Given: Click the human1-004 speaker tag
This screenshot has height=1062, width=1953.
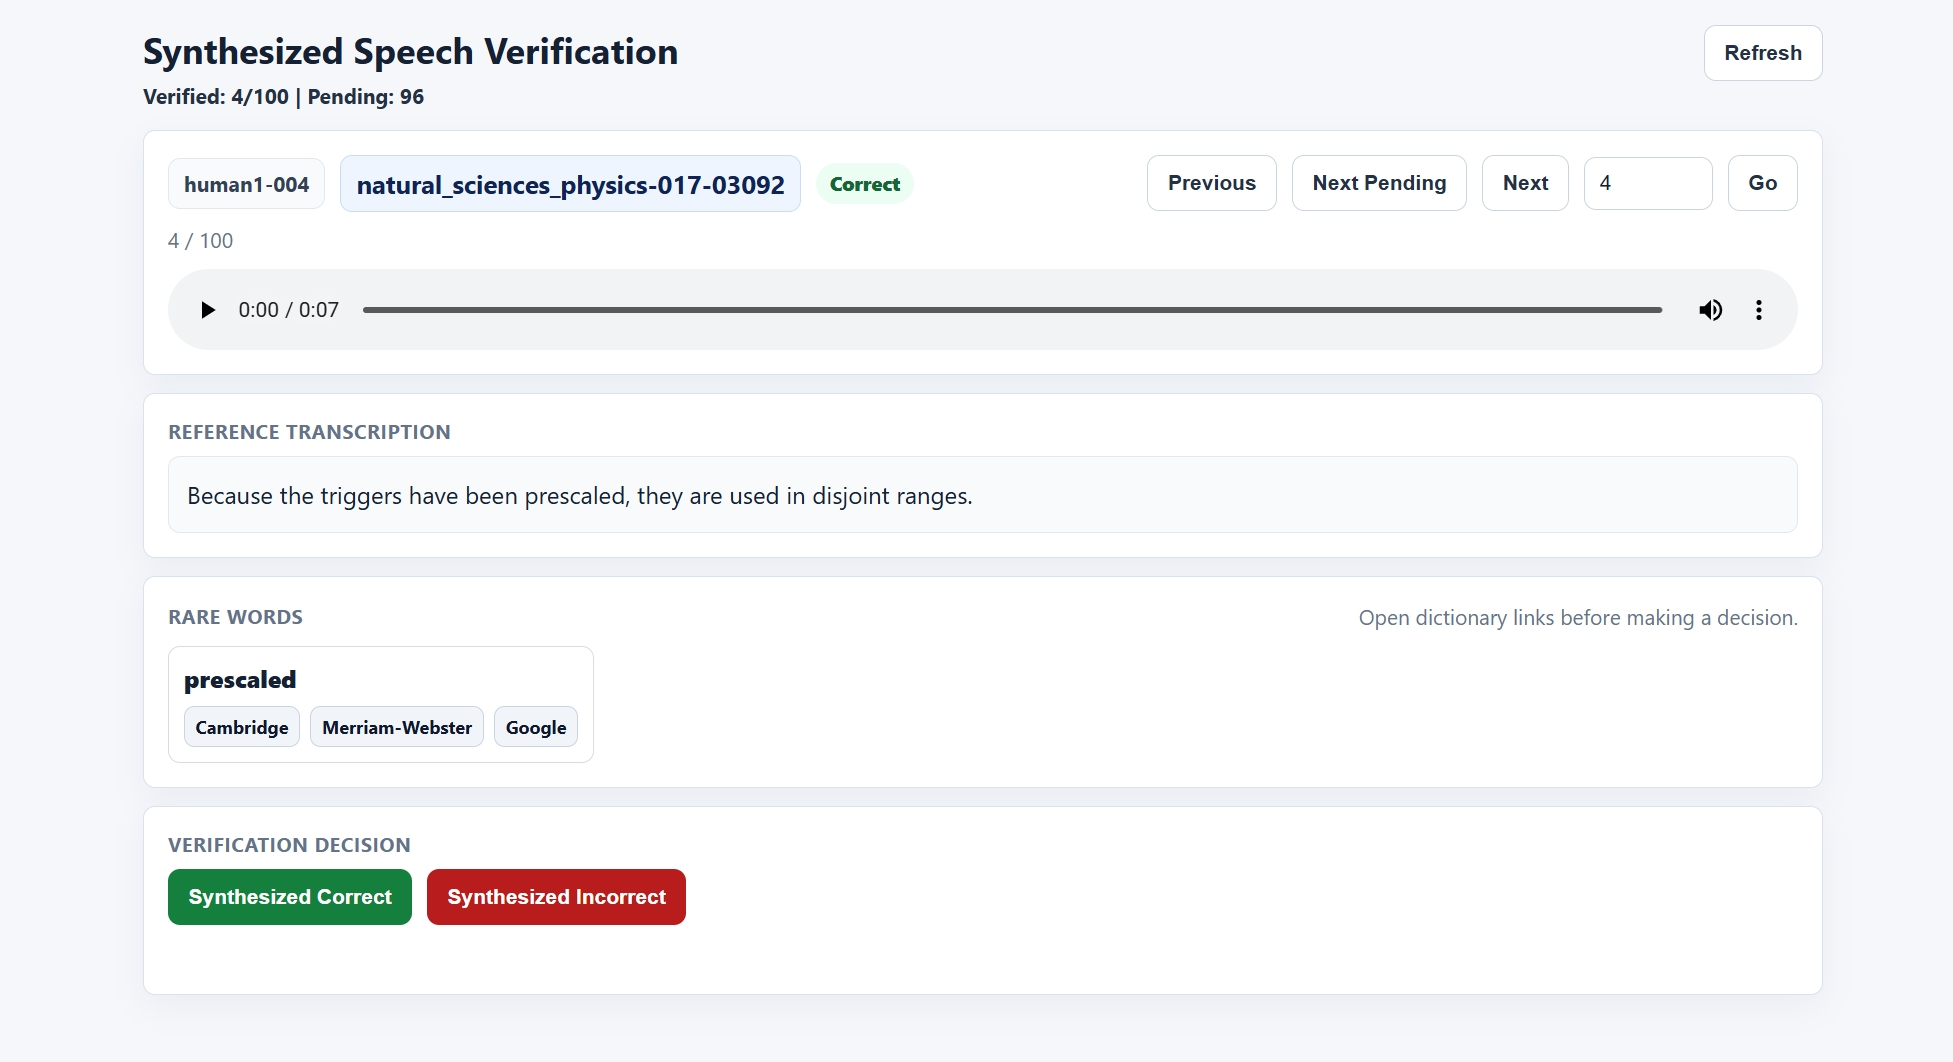Looking at the screenshot, I should pos(246,184).
